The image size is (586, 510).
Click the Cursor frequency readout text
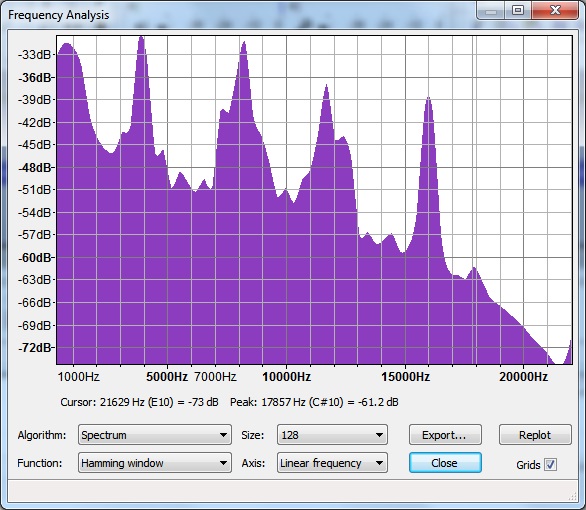click(x=139, y=402)
